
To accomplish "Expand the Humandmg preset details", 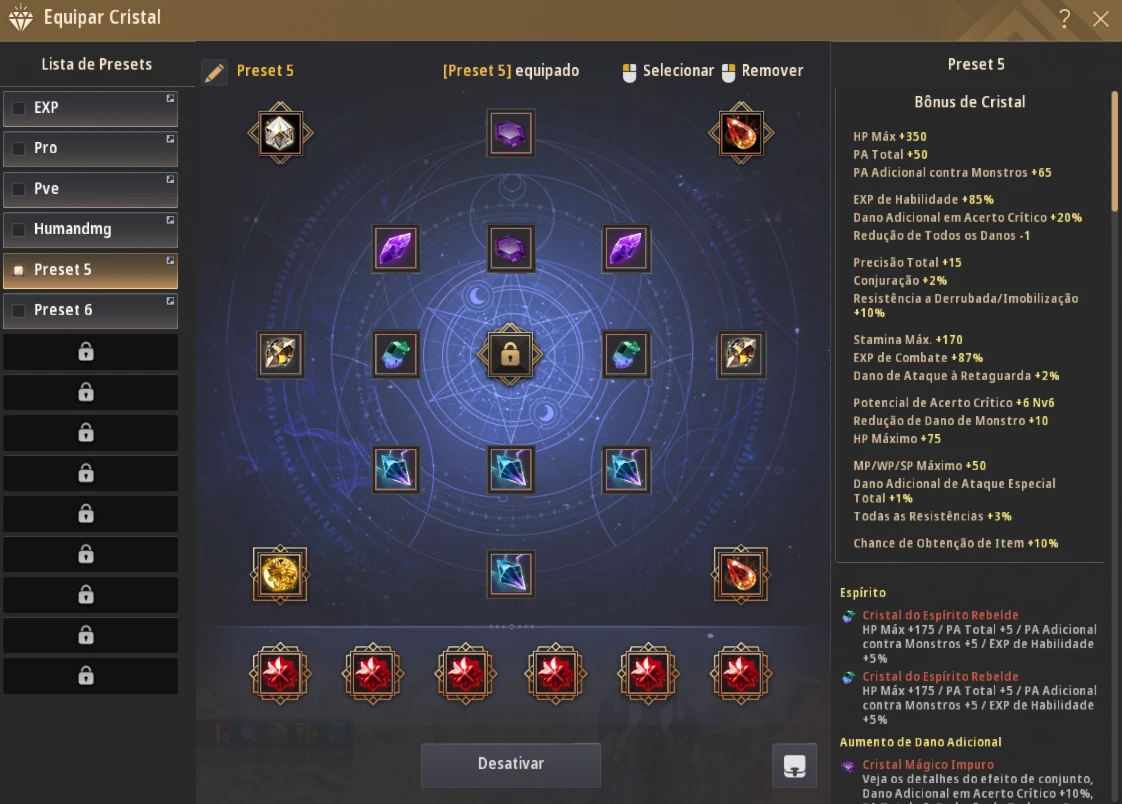I will (170, 220).
